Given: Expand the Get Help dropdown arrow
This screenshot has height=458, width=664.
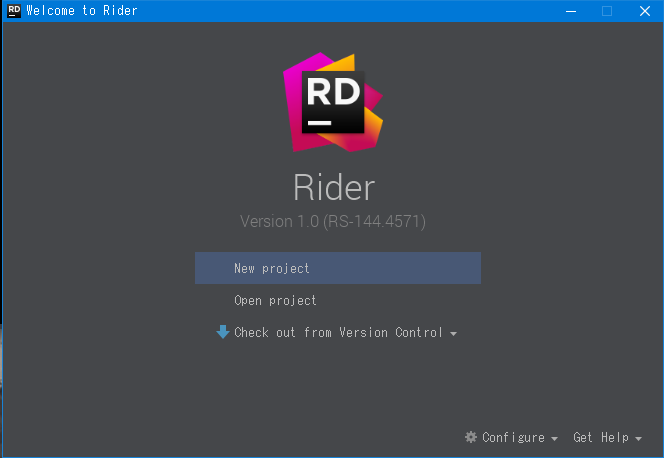Looking at the screenshot, I should pos(638,439).
